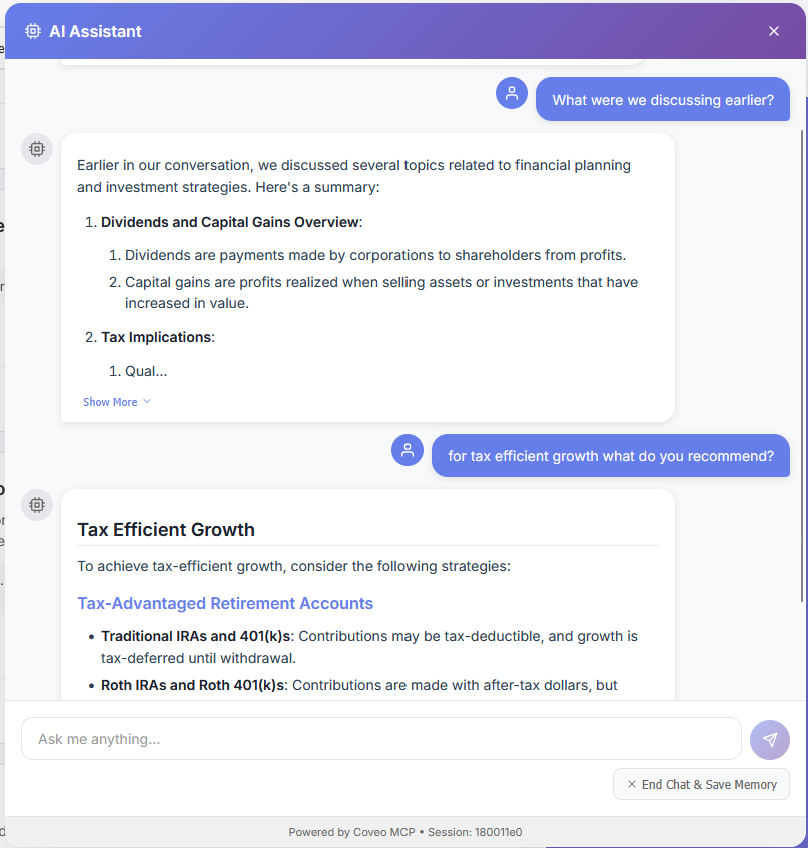
Task: Click the Show More chevron arrow
Action: pyautogui.click(x=145, y=401)
